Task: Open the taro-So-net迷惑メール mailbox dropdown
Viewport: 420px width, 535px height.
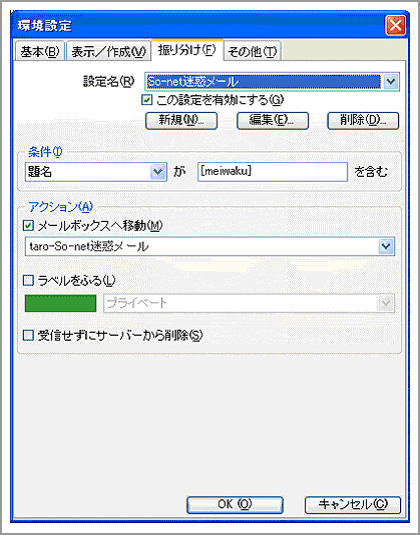Action: coord(210,246)
